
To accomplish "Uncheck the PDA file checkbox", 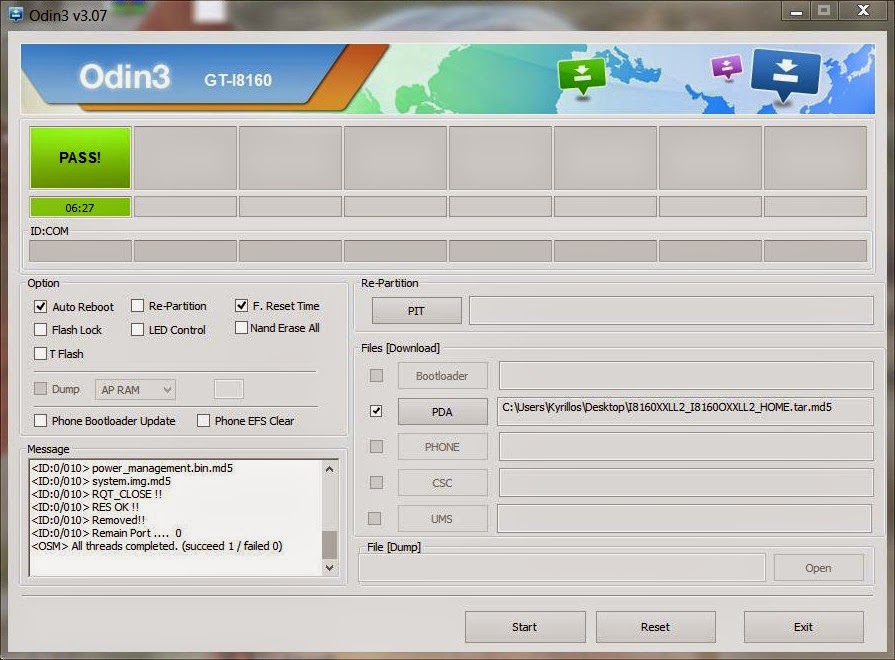I will click(376, 411).
